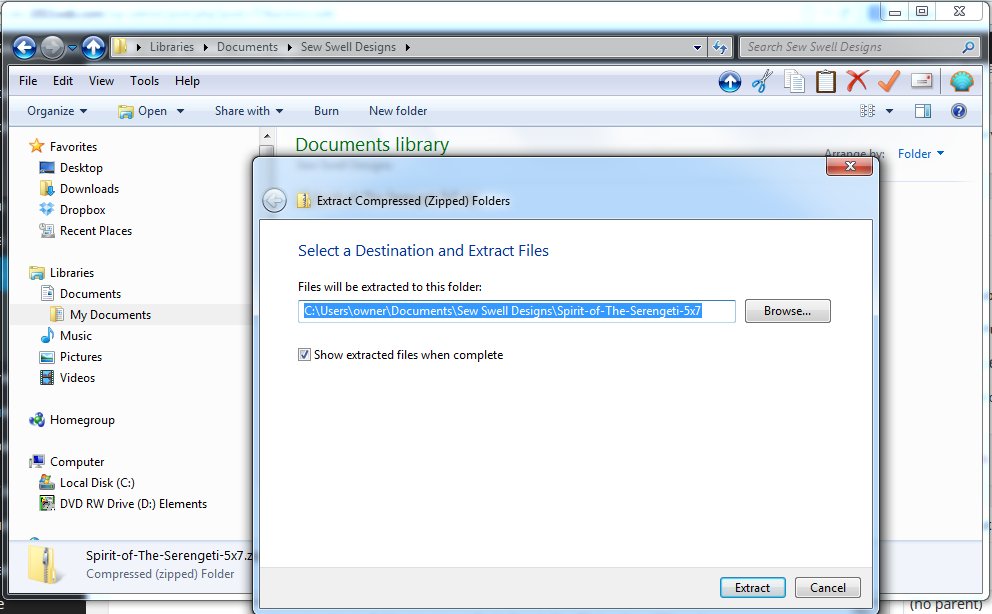Click the navigation pane scroll up arrow

coord(267,136)
